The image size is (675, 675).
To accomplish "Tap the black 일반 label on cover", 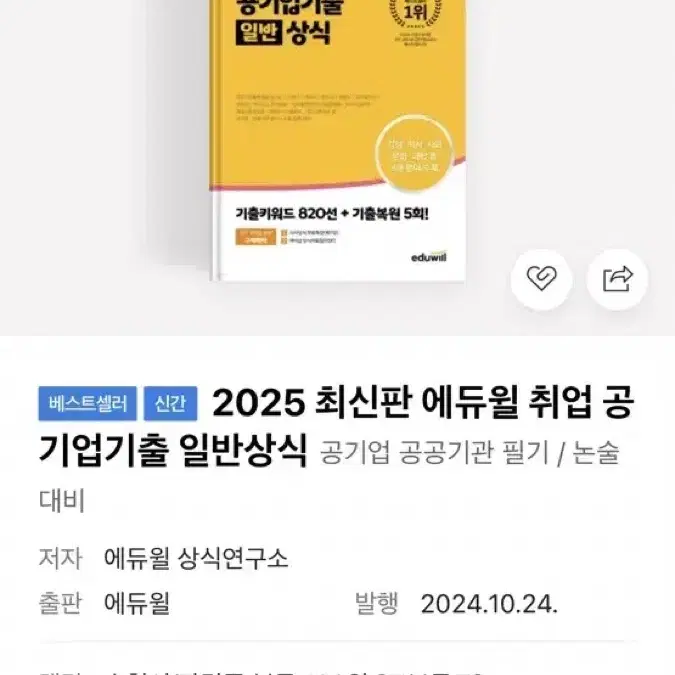I will tap(259, 33).
